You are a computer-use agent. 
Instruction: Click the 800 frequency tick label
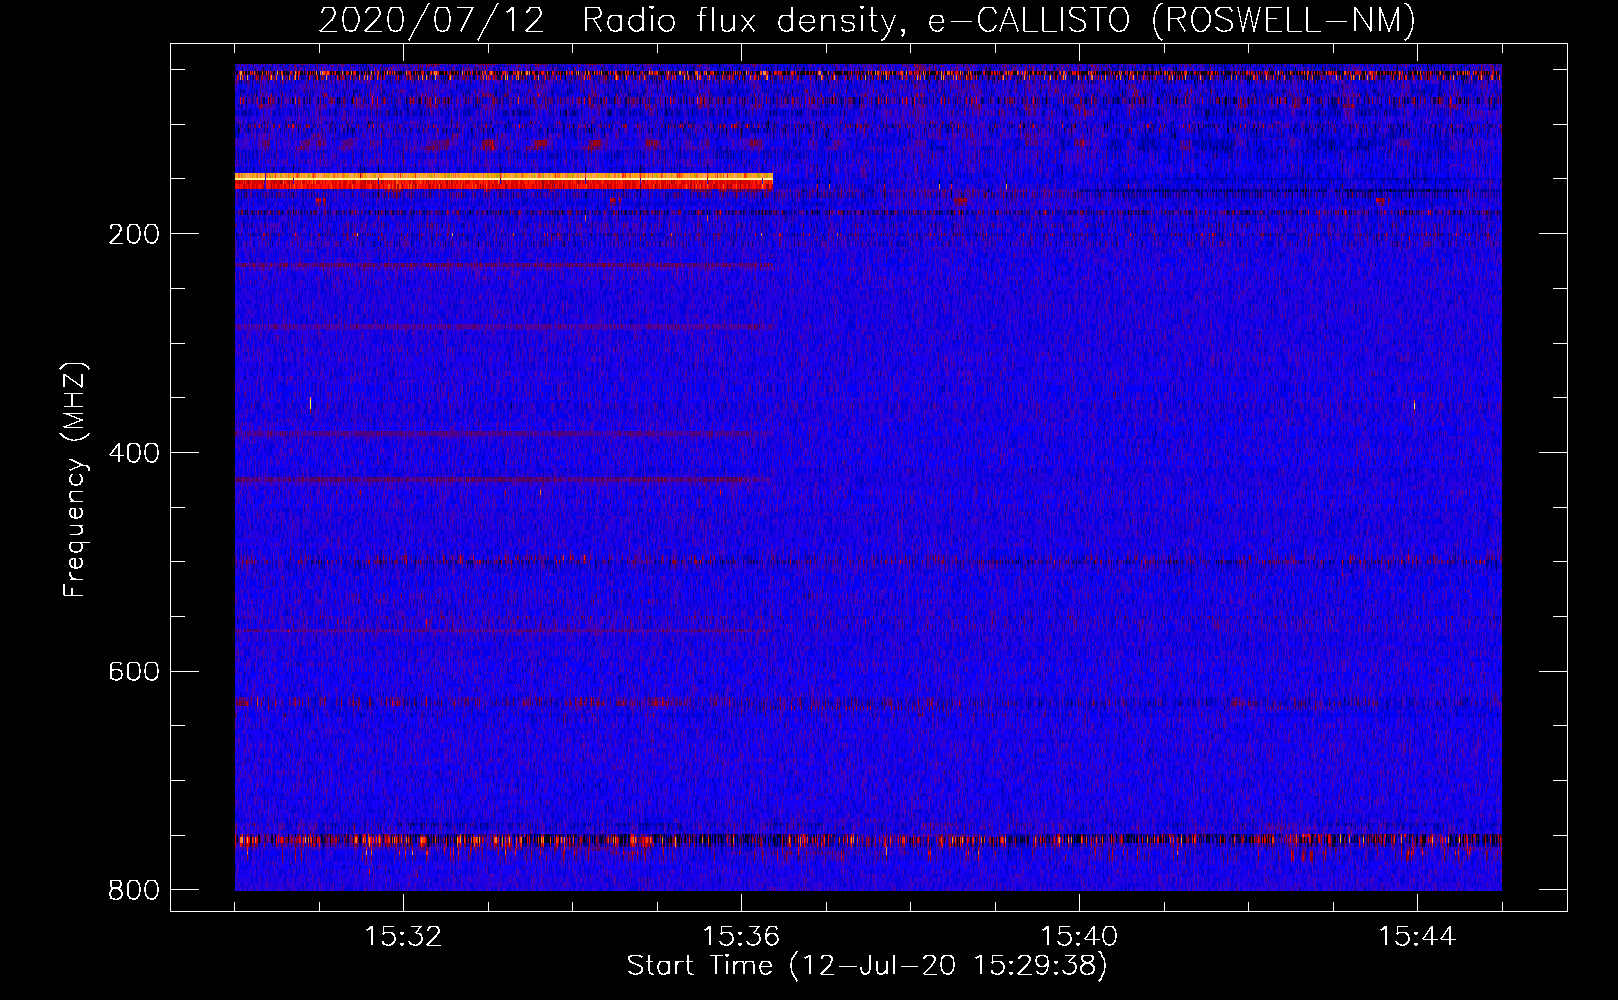(134, 890)
